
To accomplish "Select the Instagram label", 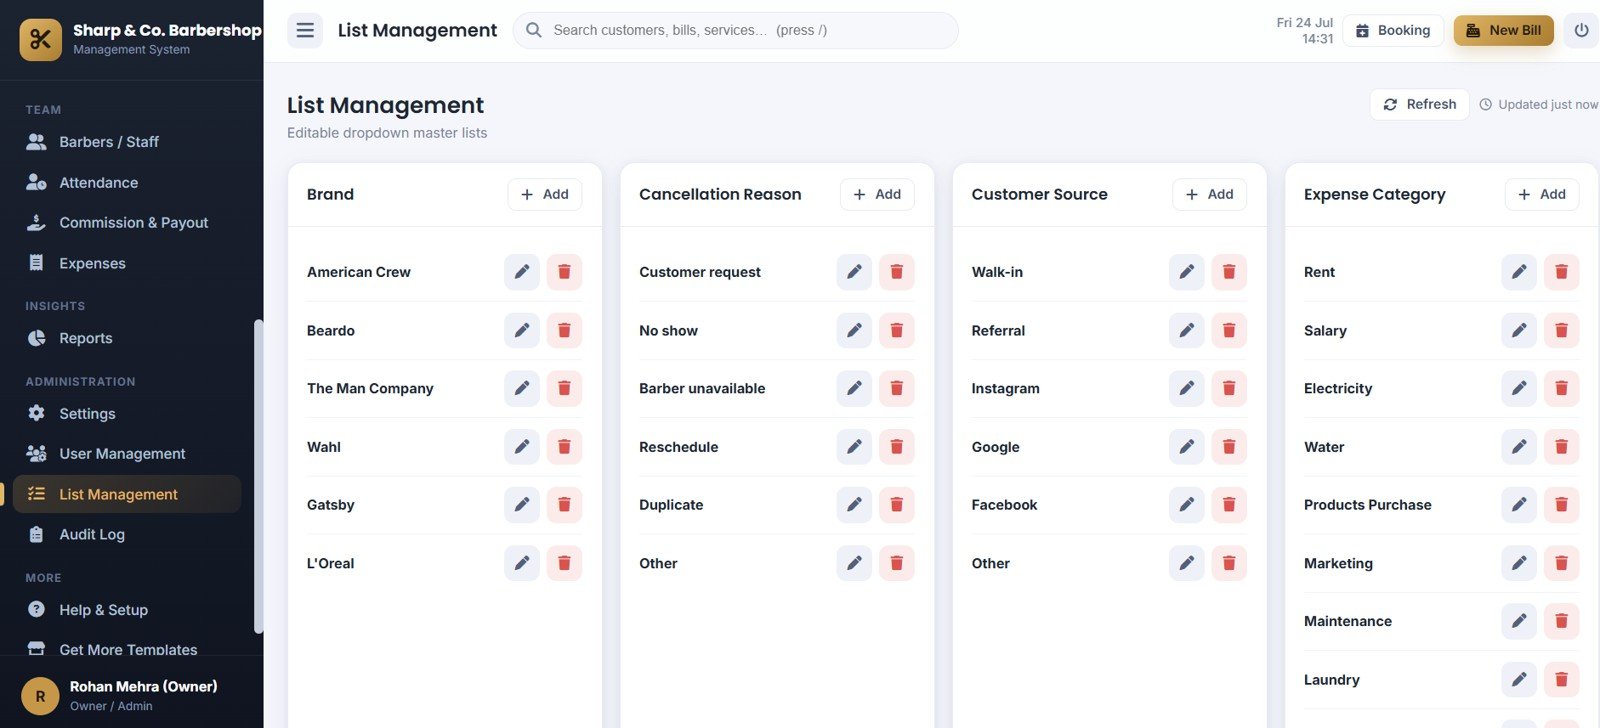I will (1005, 388).
